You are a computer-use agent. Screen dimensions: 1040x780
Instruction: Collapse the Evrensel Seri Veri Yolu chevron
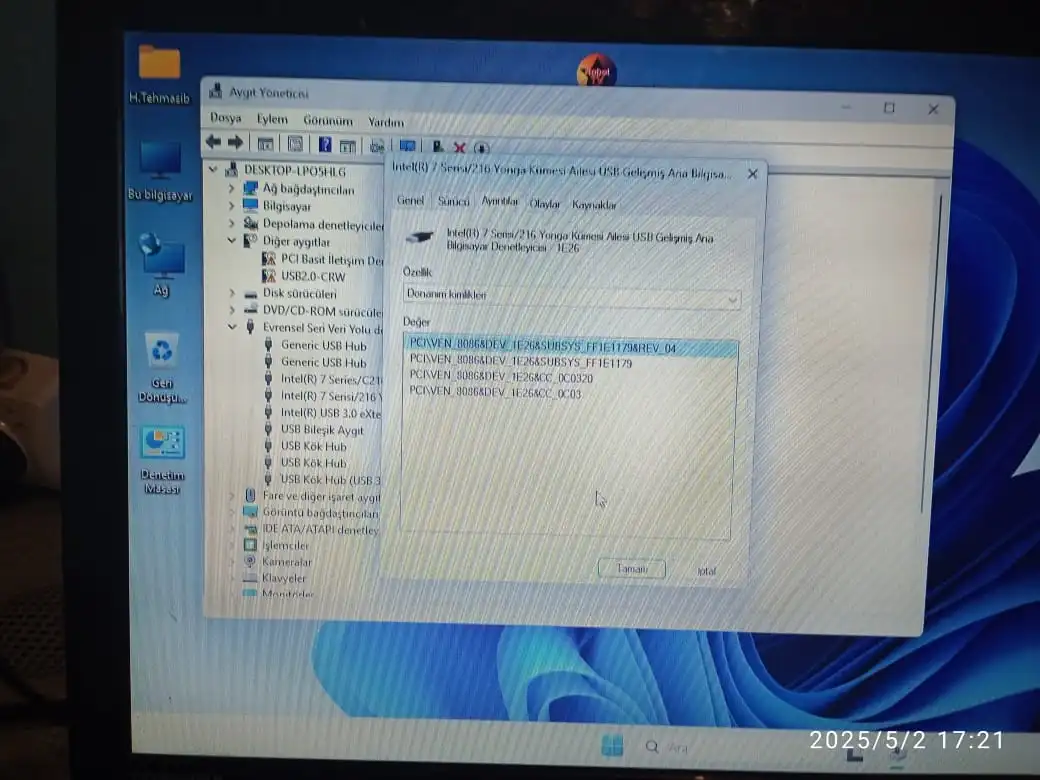pyautogui.click(x=232, y=326)
